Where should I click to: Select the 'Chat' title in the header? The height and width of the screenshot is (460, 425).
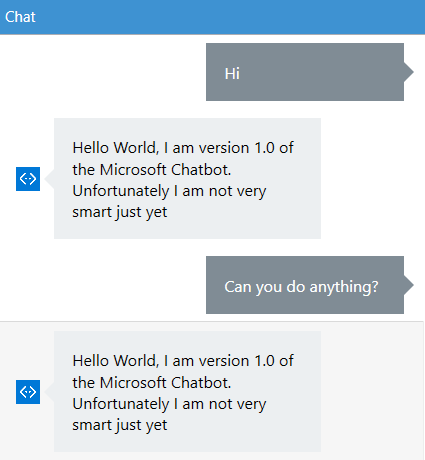(x=20, y=17)
